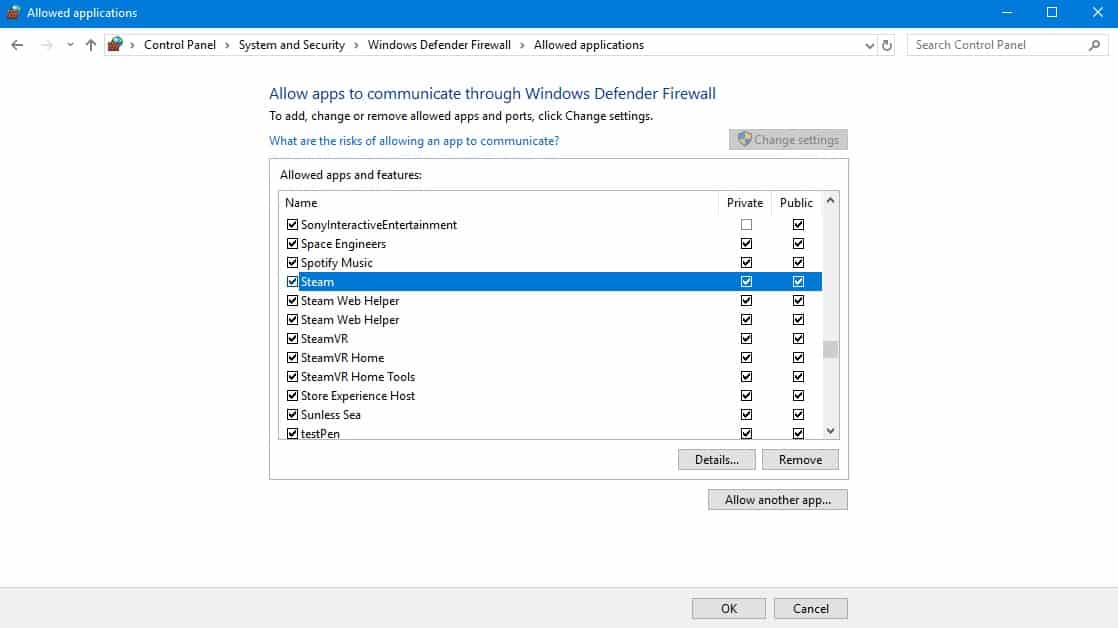Image resolution: width=1118 pixels, height=628 pixels.
Task: Confirm changes with the OK button
Action: (729, 609)
